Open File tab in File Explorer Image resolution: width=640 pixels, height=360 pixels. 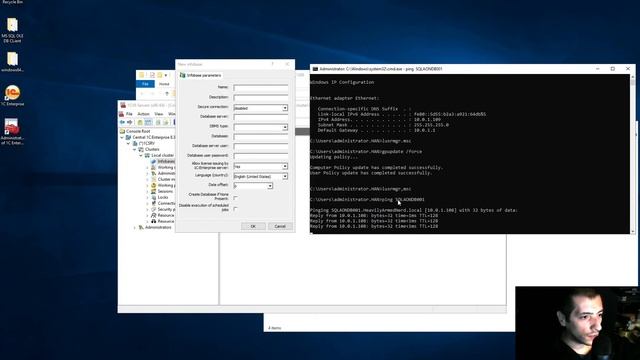tap(145, 84)
